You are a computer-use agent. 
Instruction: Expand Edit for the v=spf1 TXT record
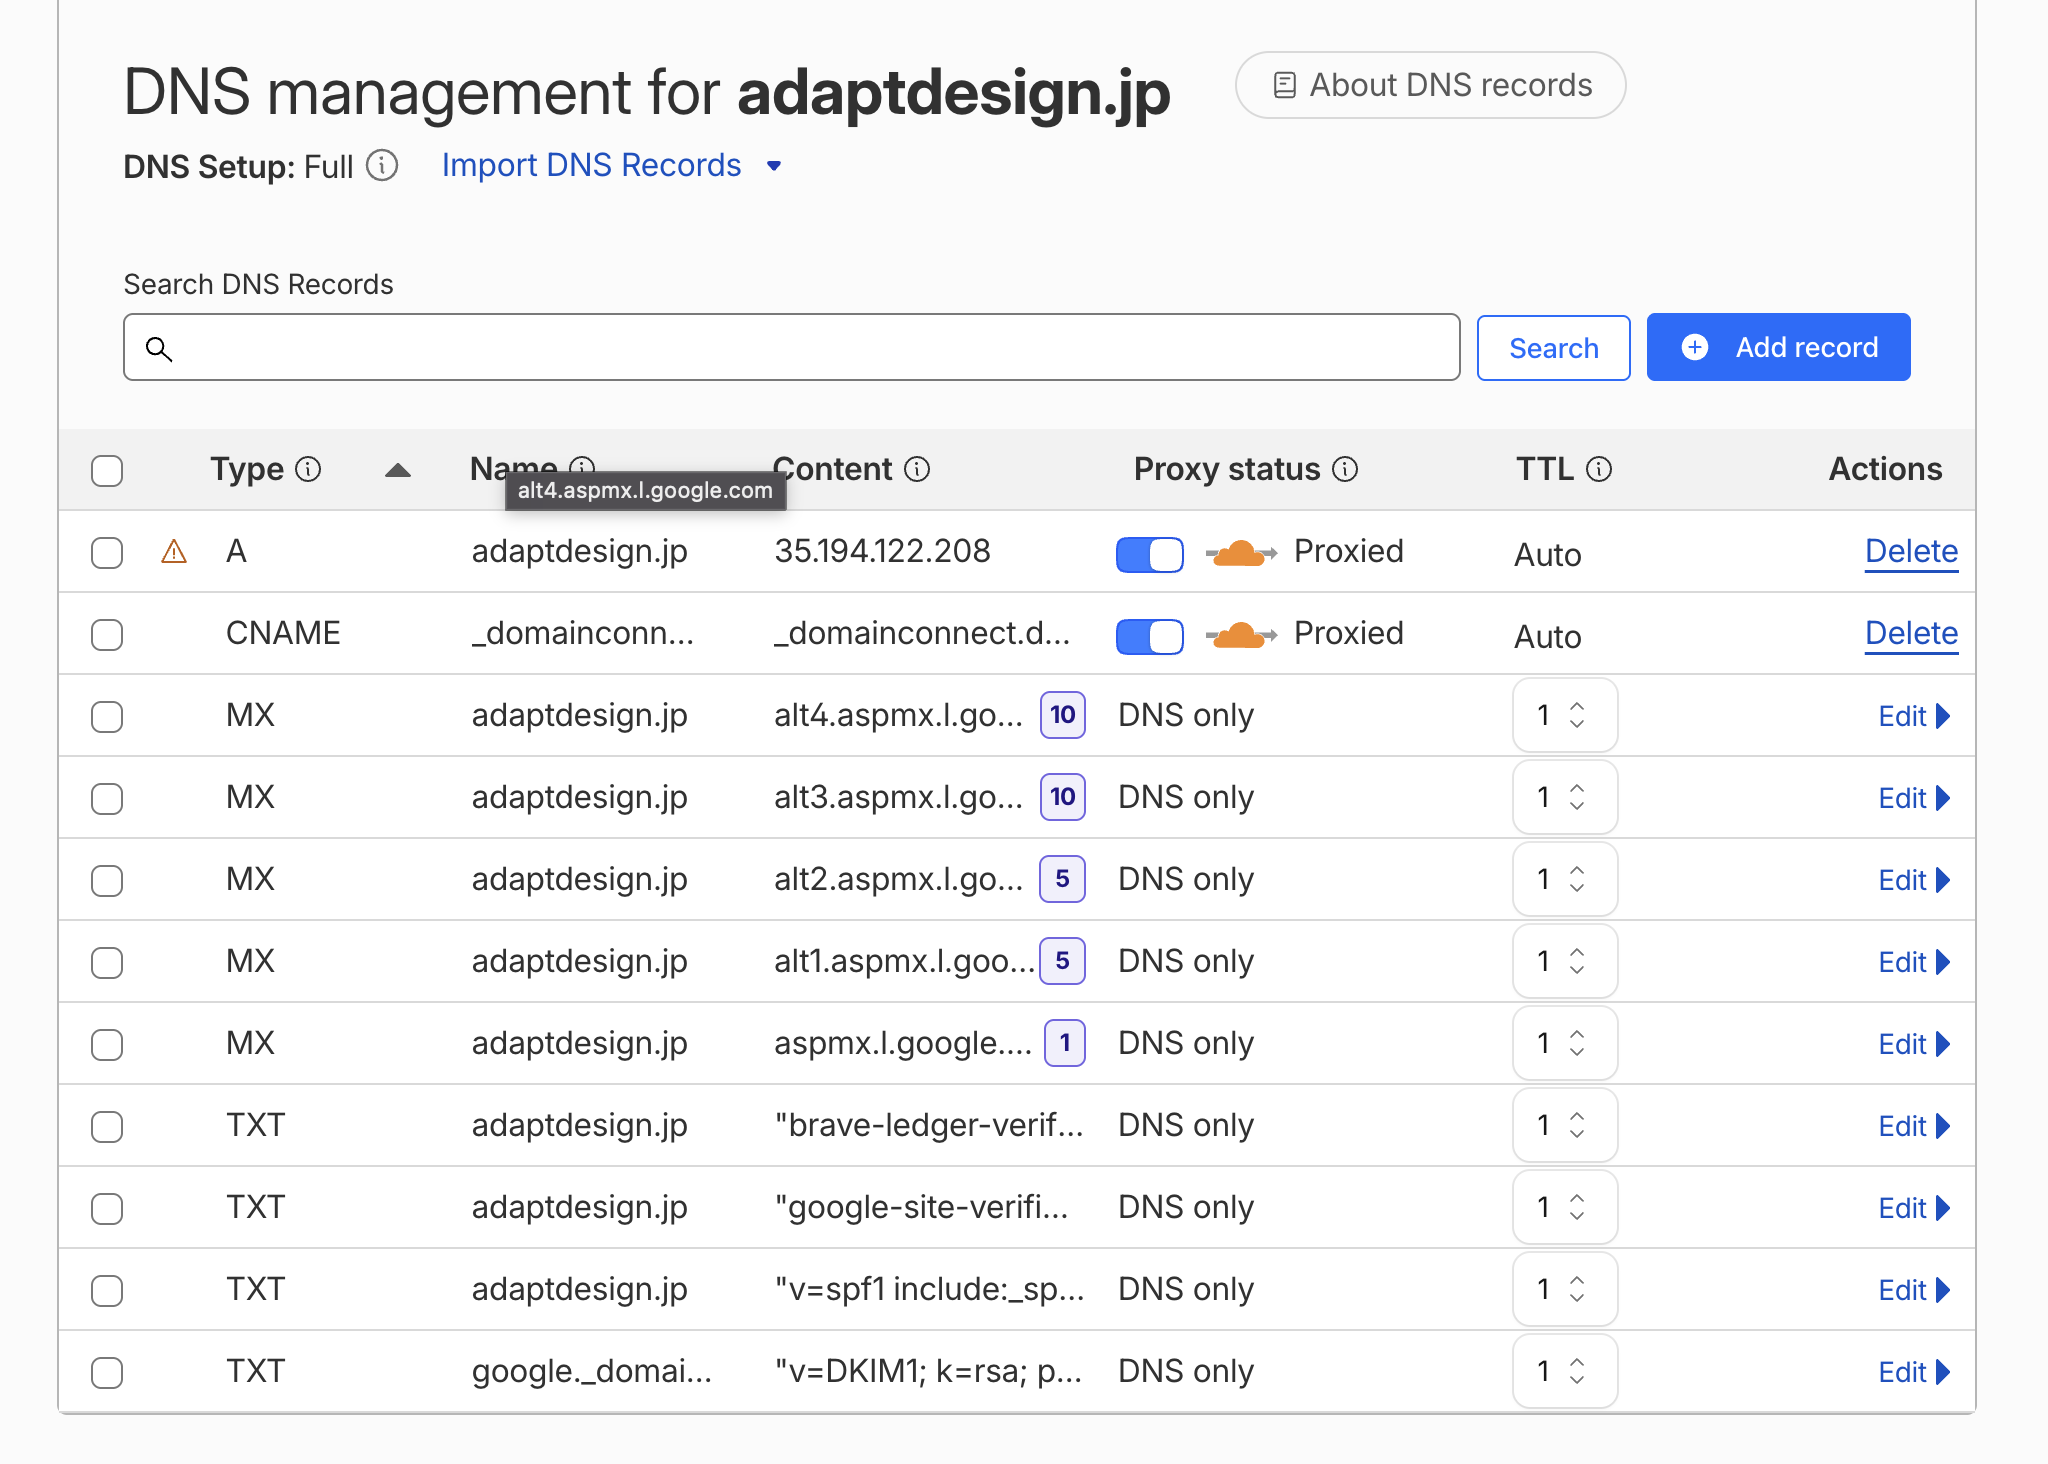1914,1290
